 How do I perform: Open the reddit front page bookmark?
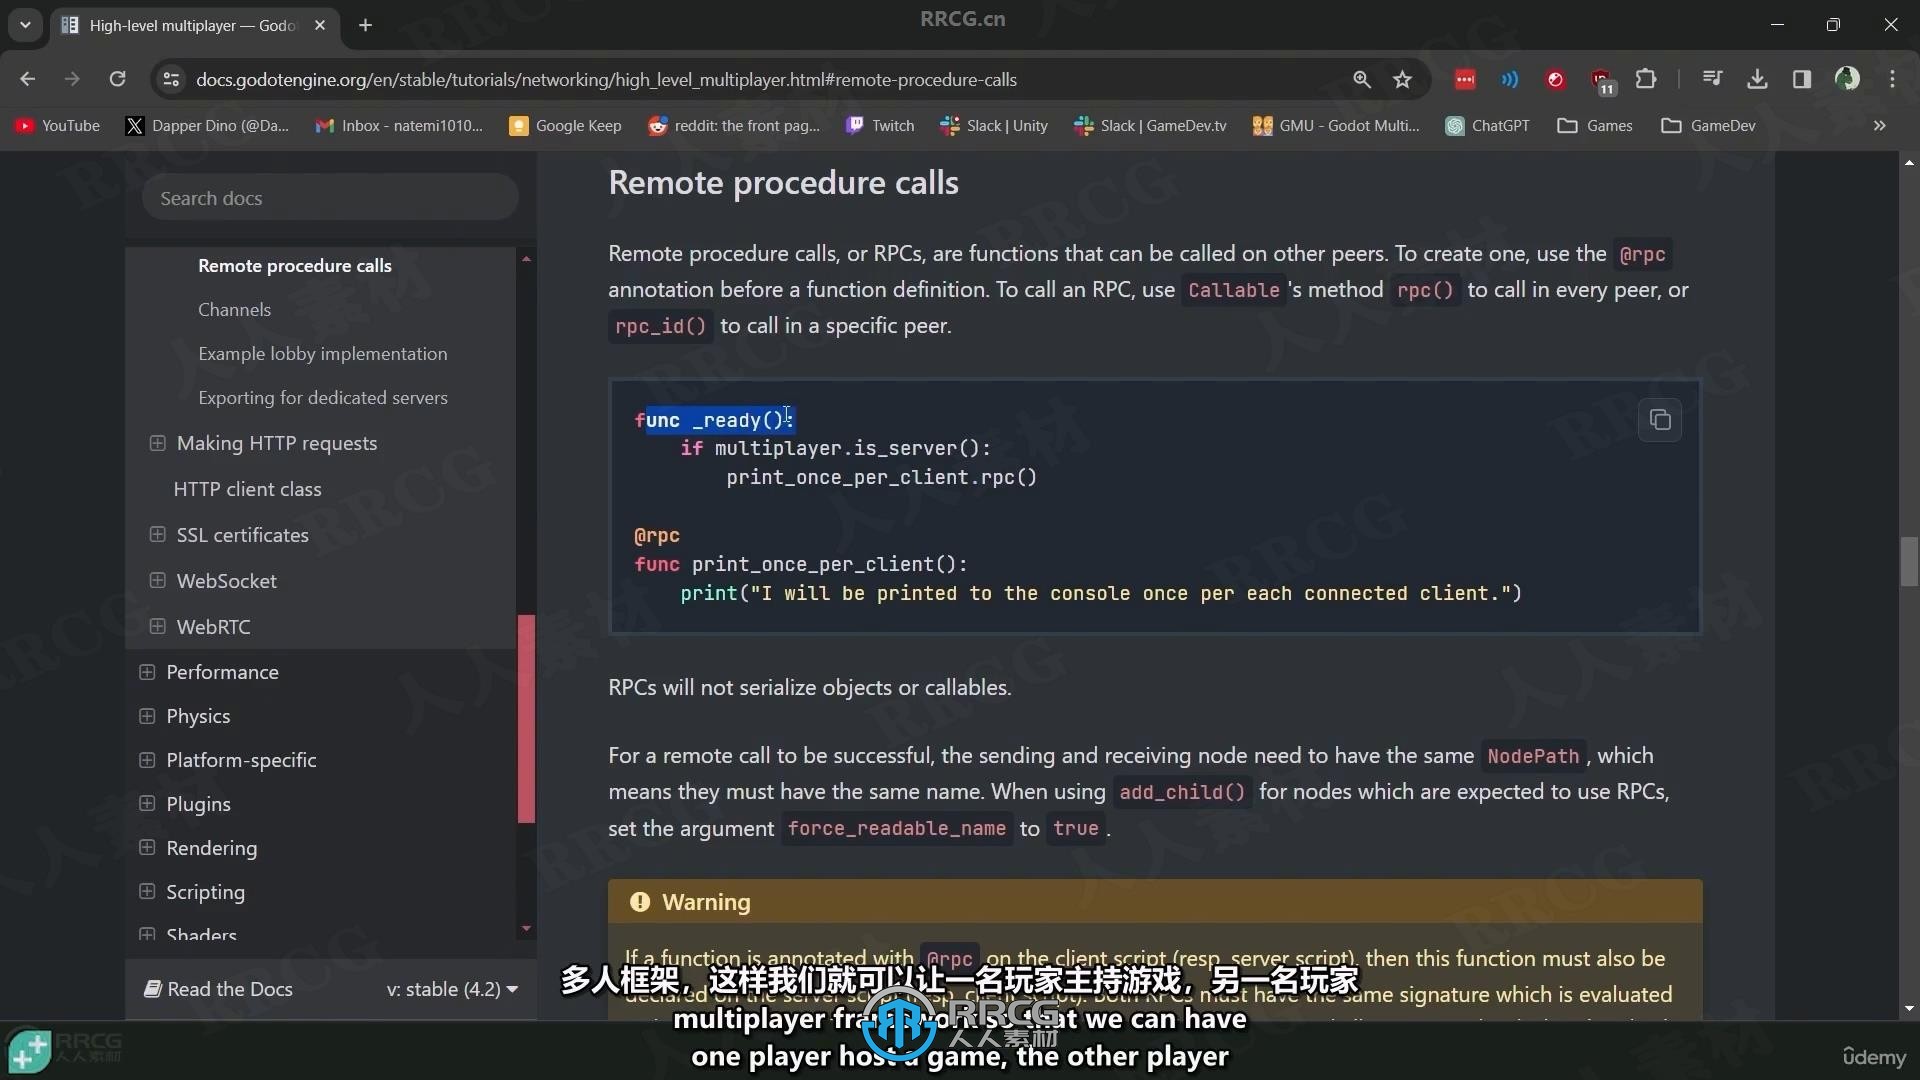pos(734,125)
